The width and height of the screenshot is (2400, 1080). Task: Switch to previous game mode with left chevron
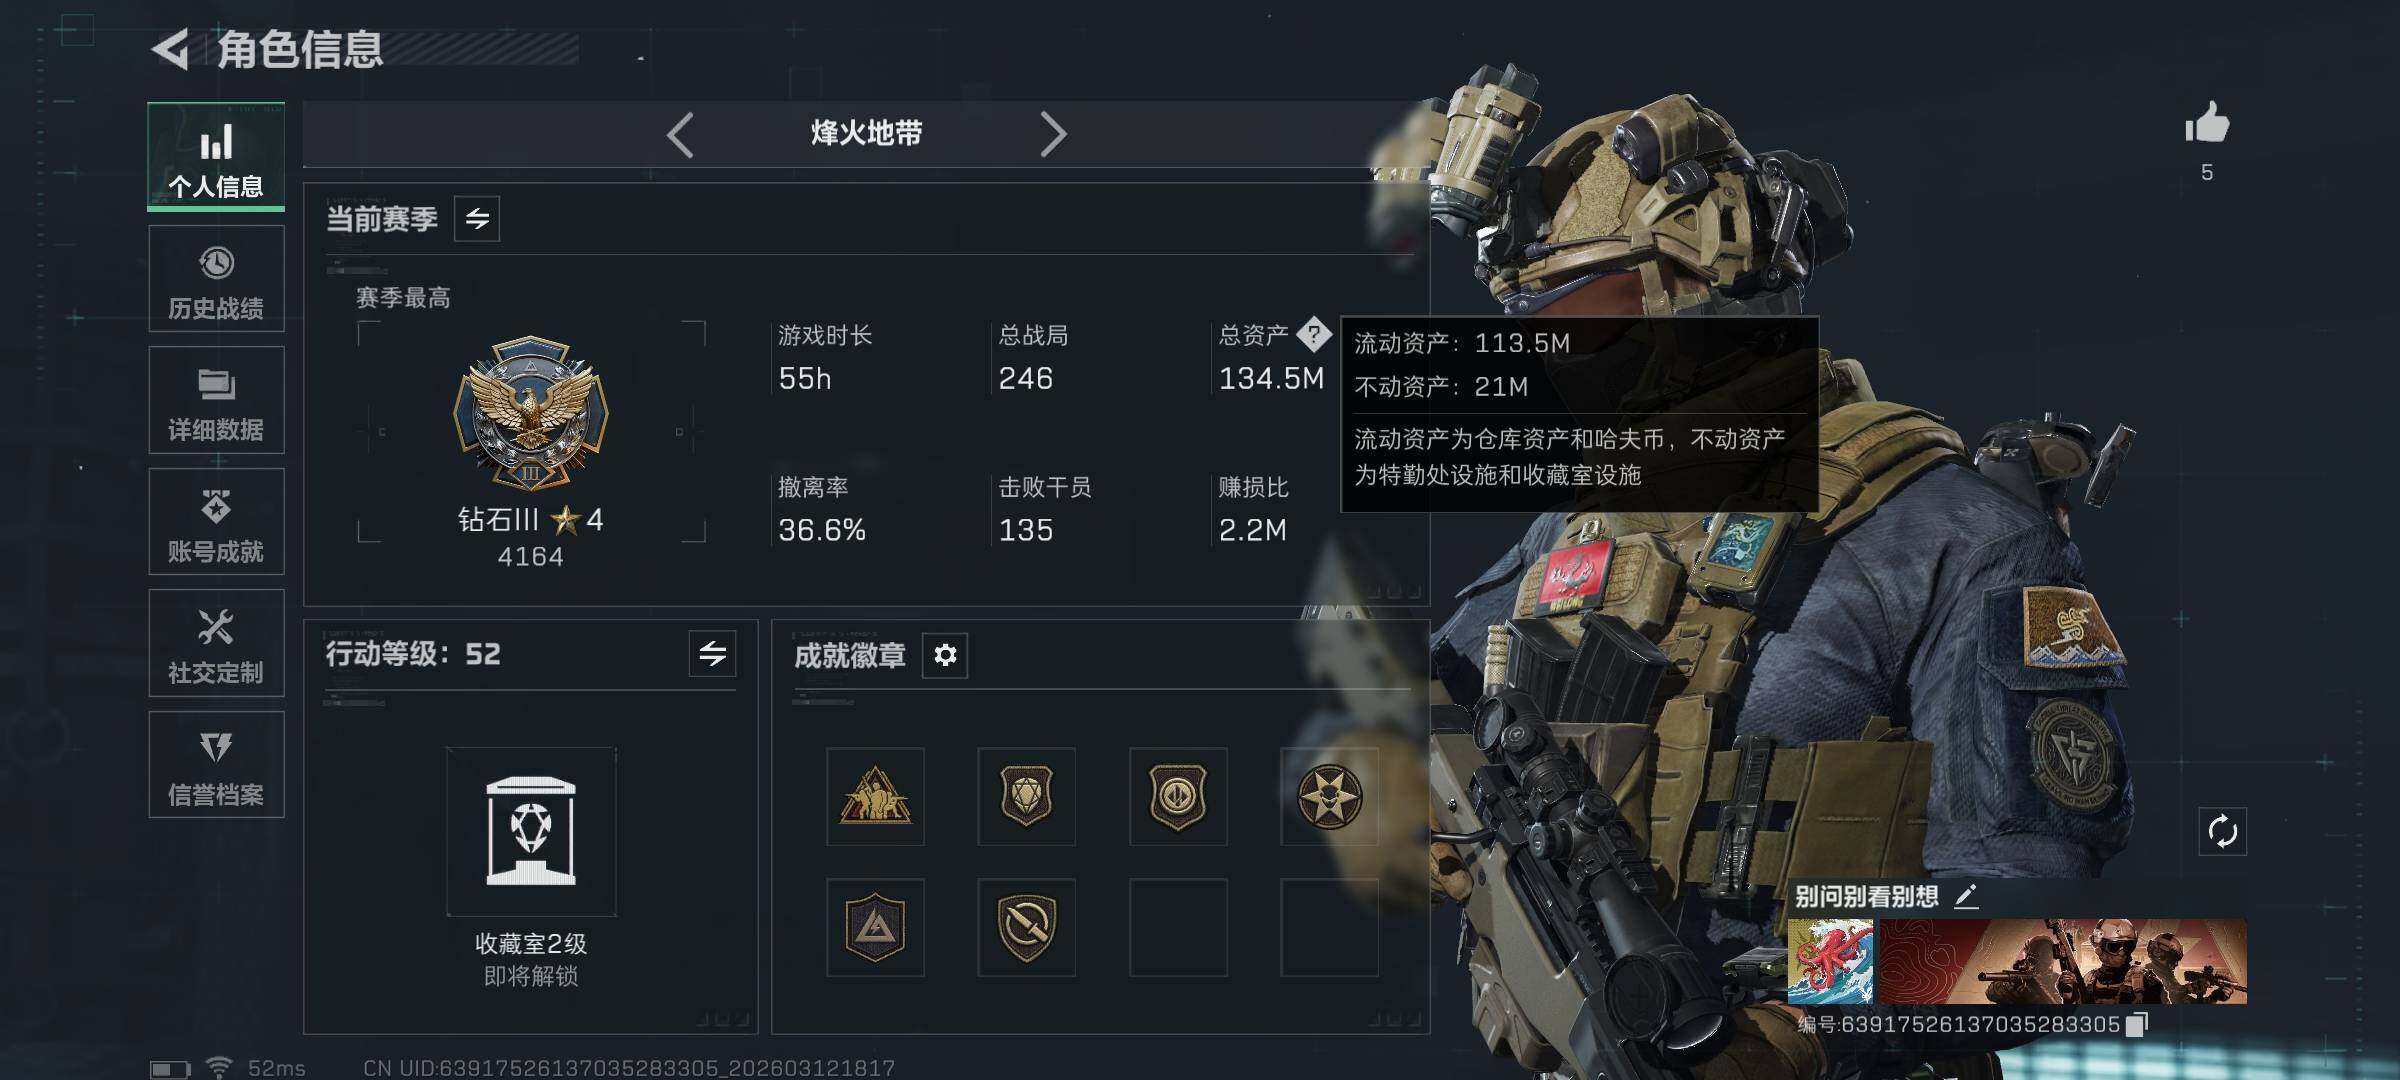[680, 134]
